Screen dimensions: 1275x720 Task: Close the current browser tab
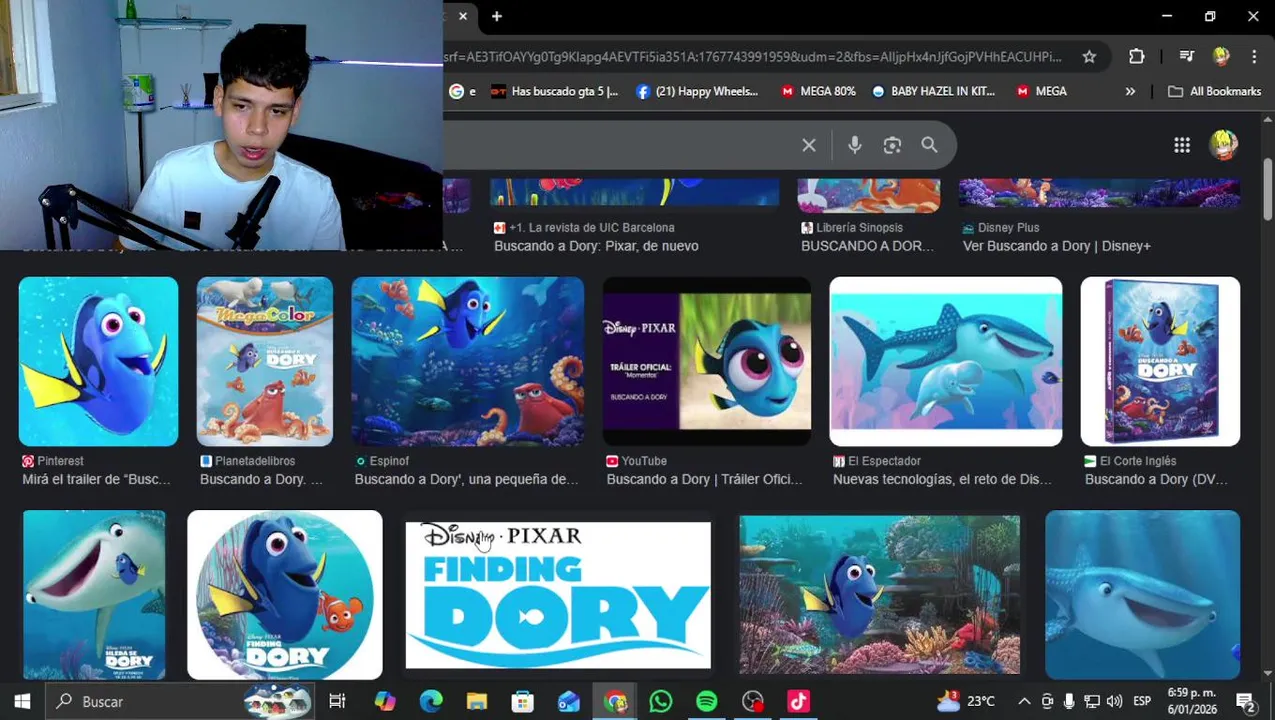(463, 16)
